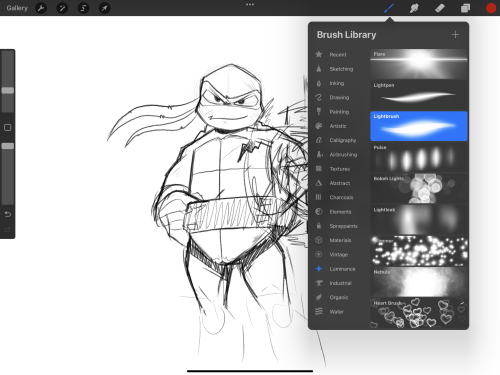This screenshot has height=375, width=500.
Task: Open the Sketching brush set
Action: point(341,69)
